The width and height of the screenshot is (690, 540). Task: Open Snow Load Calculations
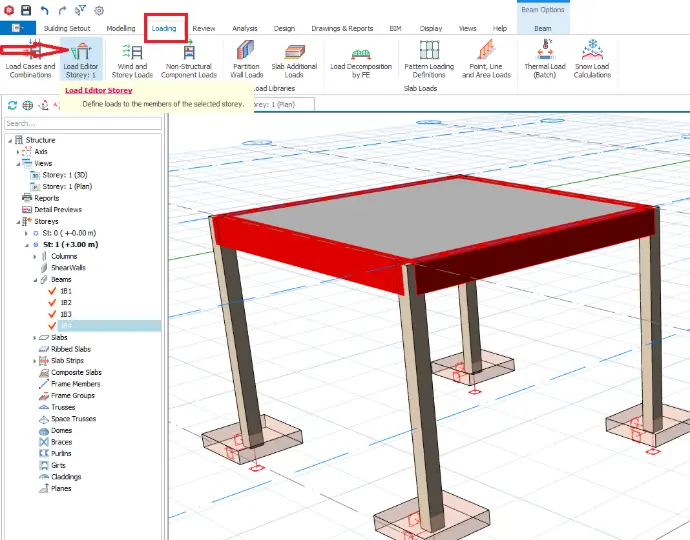[x=592, y=59]
